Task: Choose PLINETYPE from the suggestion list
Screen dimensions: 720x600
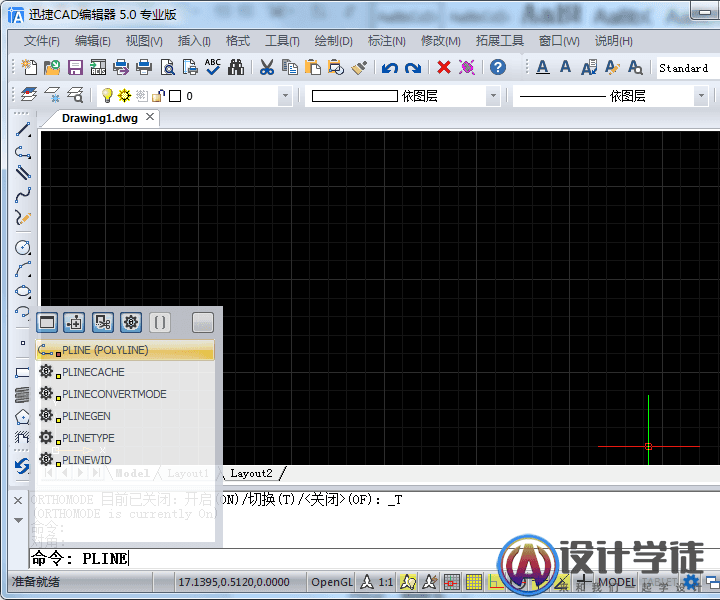Action: coord(125,438)
